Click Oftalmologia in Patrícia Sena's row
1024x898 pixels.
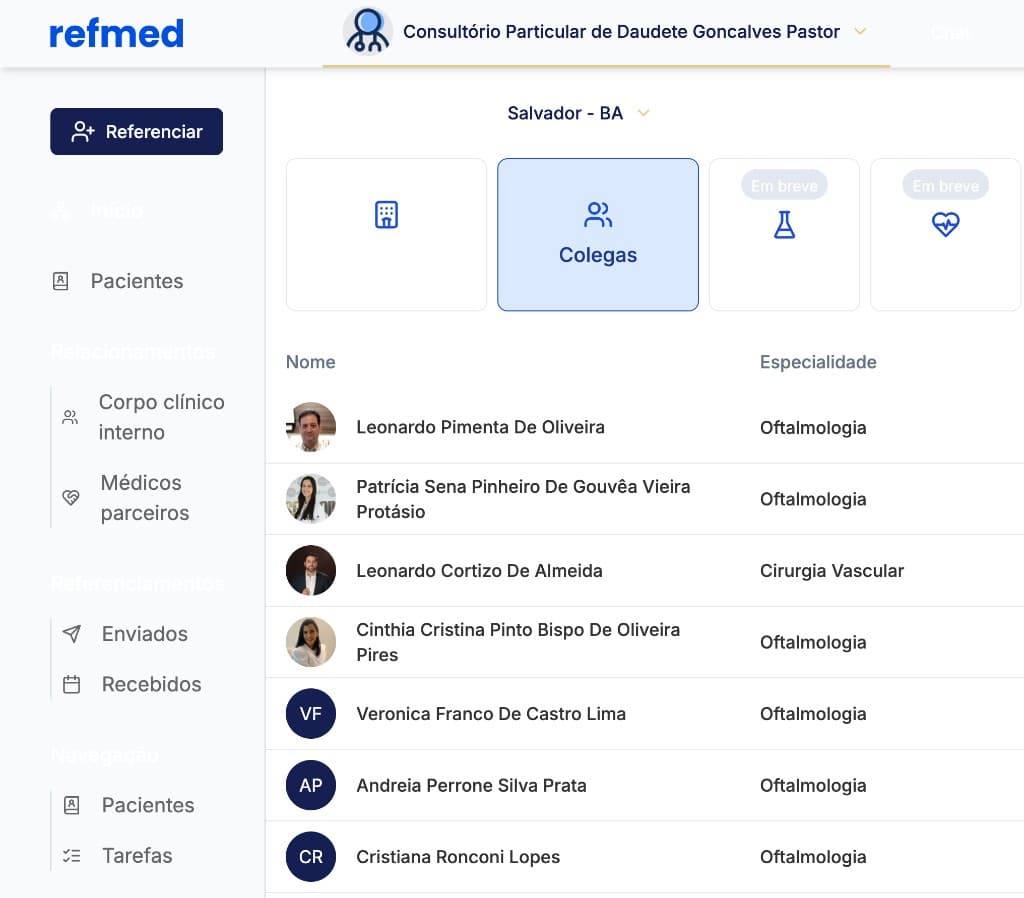click(813, 499)
